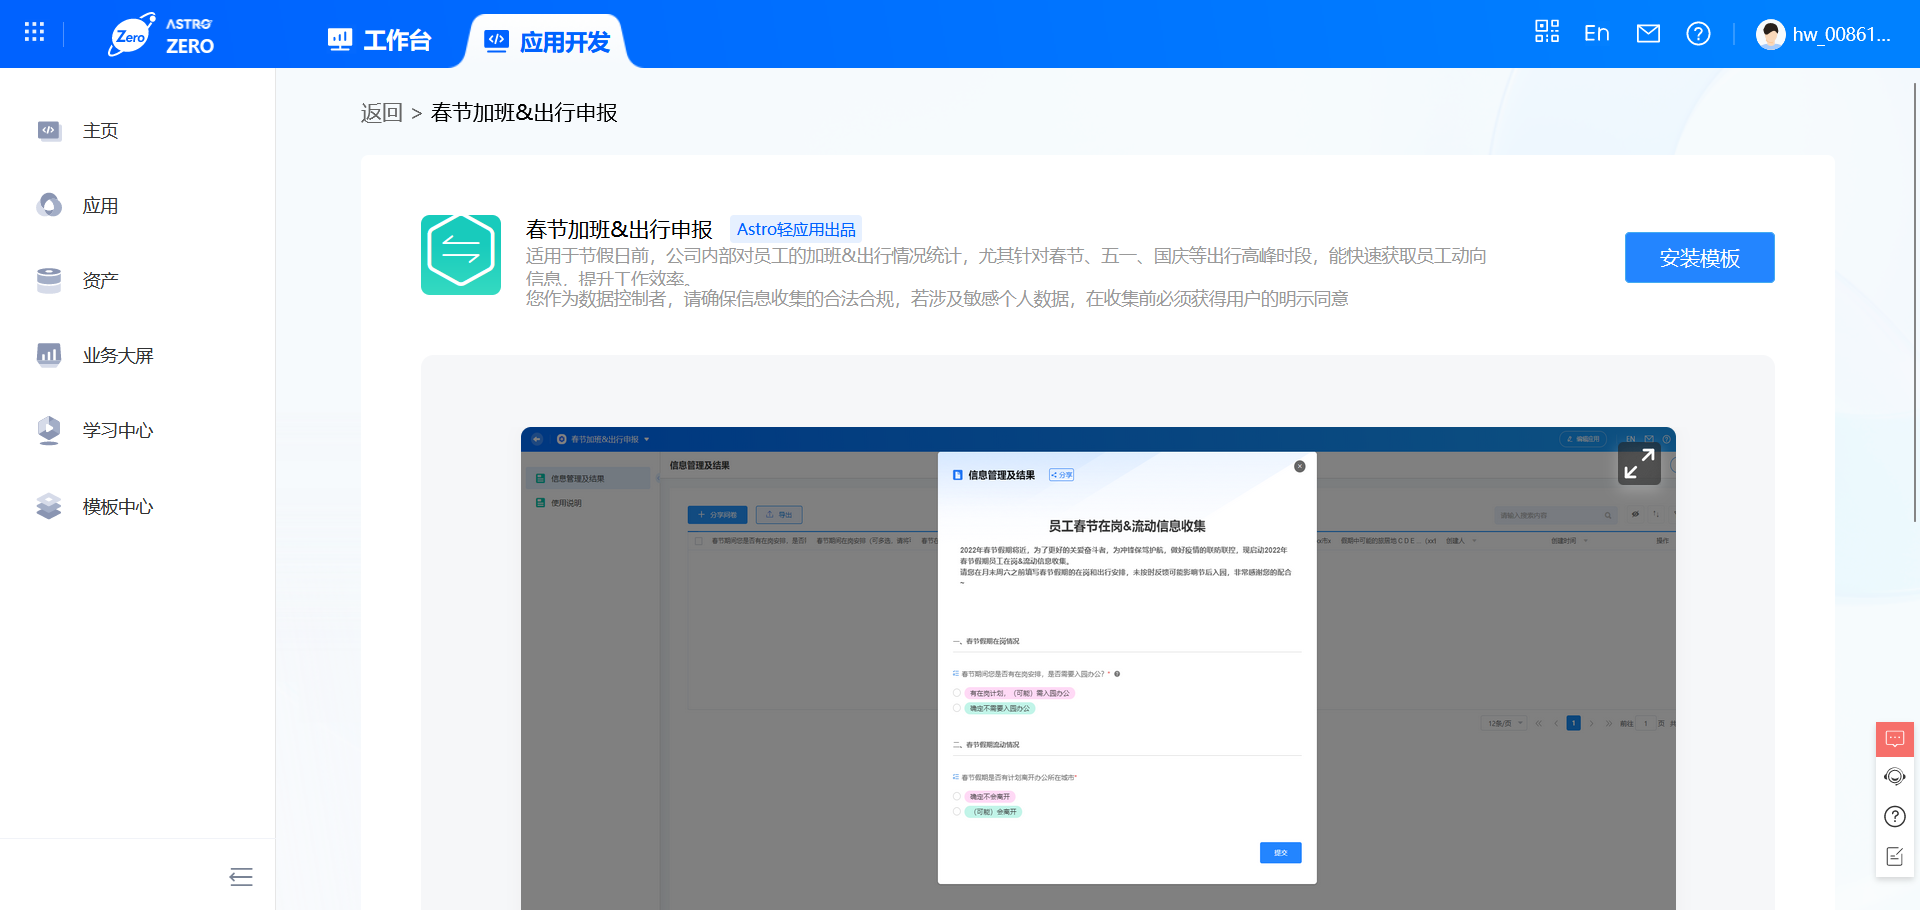Click the help question-mark icon in header

[x=1698, y=33]
